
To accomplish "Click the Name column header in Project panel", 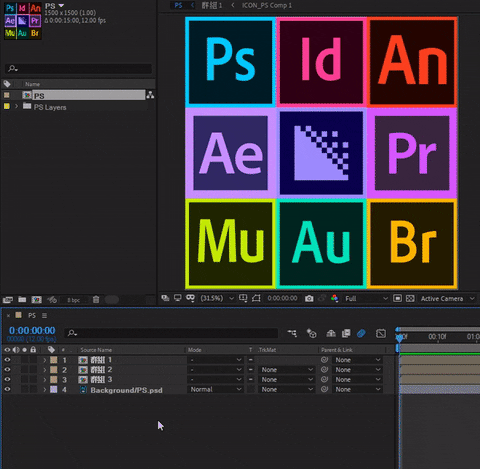I will (x=32, y=84).
